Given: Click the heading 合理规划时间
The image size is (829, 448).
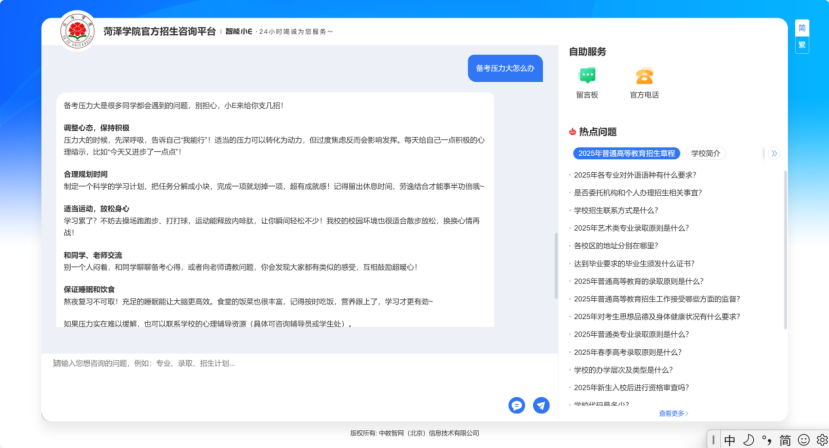Looking at the screenshot, I should tap(86, 174).
